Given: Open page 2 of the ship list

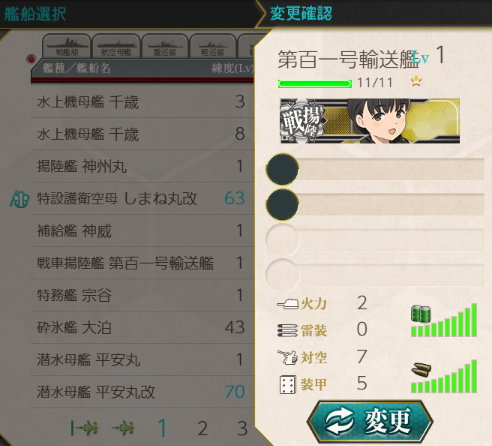Looking at the screenshot, I should click(202, 428).
